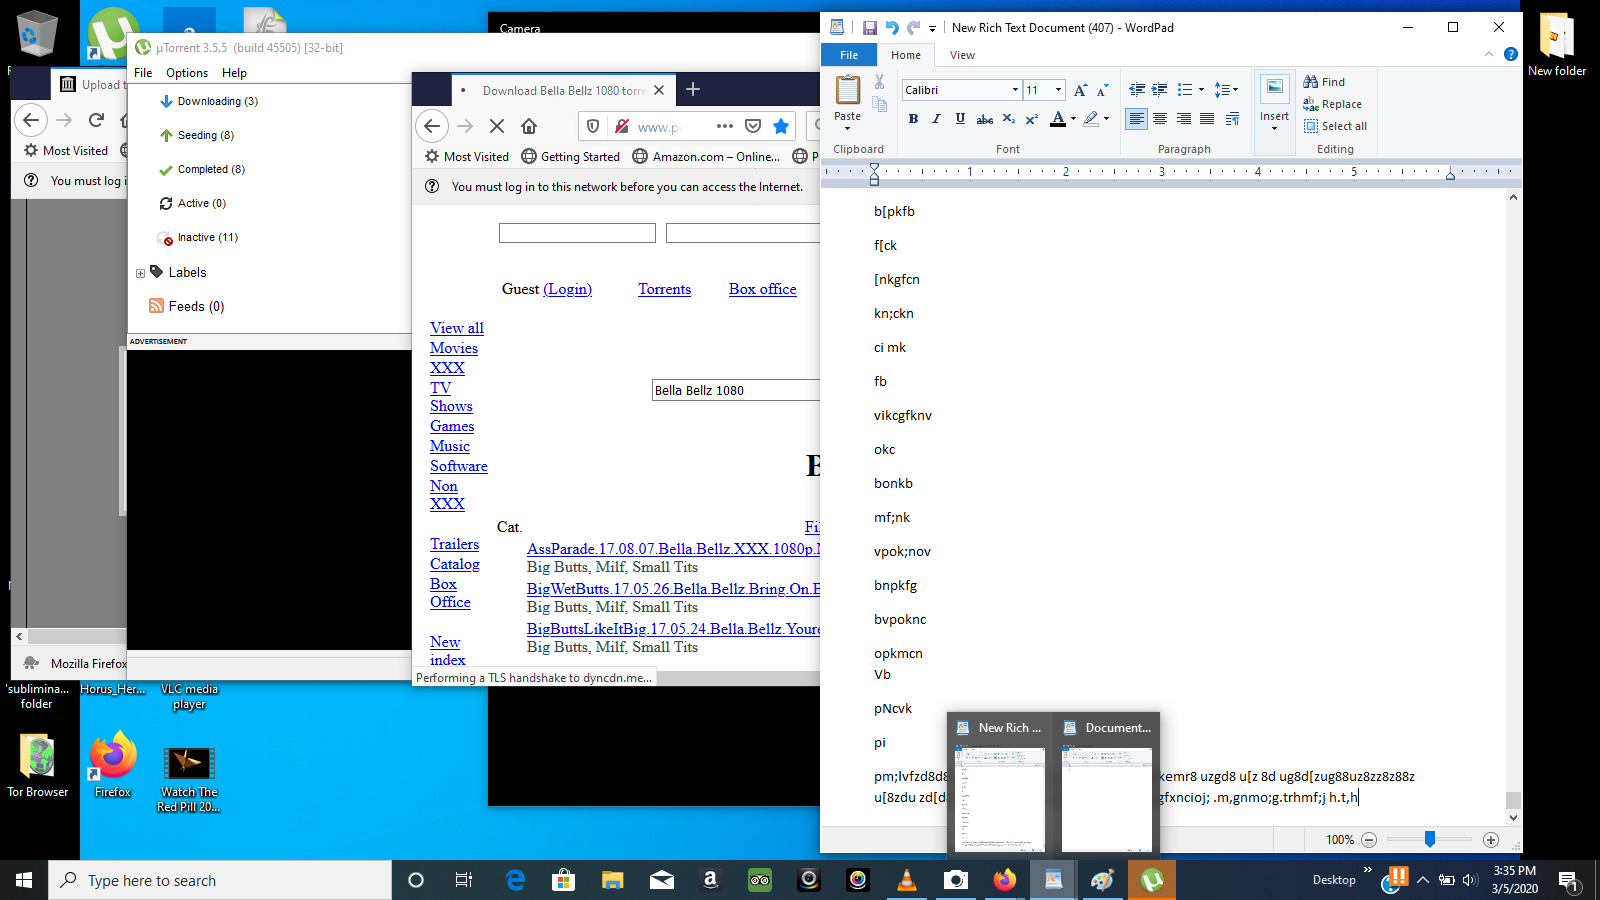Apply subscript formatting
The height and width of the screenshot is (900, 1600).
[1008, 119]
